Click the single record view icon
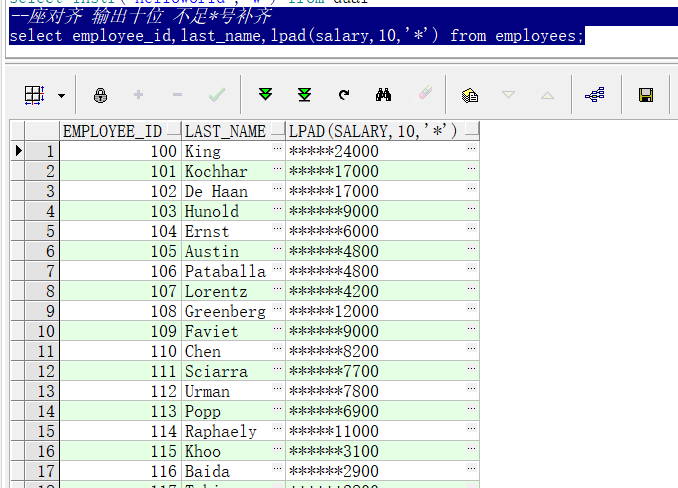 click(470, 95)
